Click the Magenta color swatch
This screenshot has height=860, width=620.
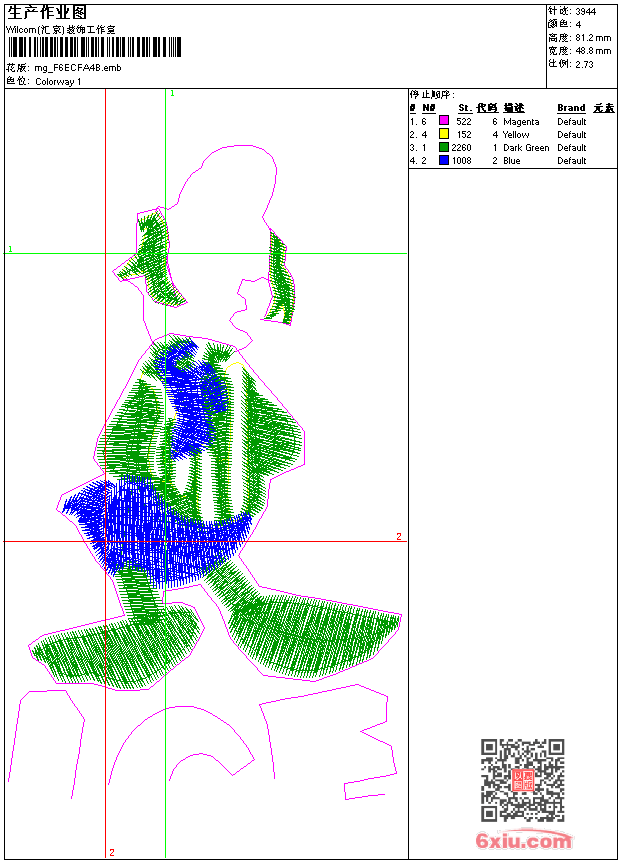click(444, 121)
